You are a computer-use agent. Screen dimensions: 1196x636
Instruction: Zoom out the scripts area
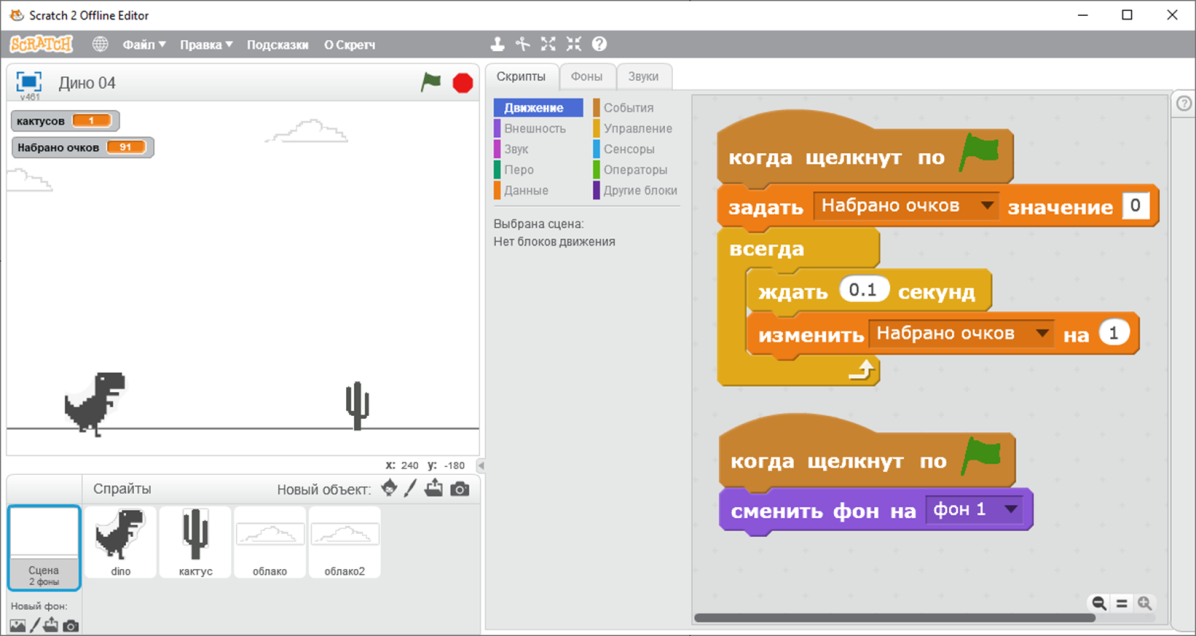pyautogui.click(x=1099, y=603)
